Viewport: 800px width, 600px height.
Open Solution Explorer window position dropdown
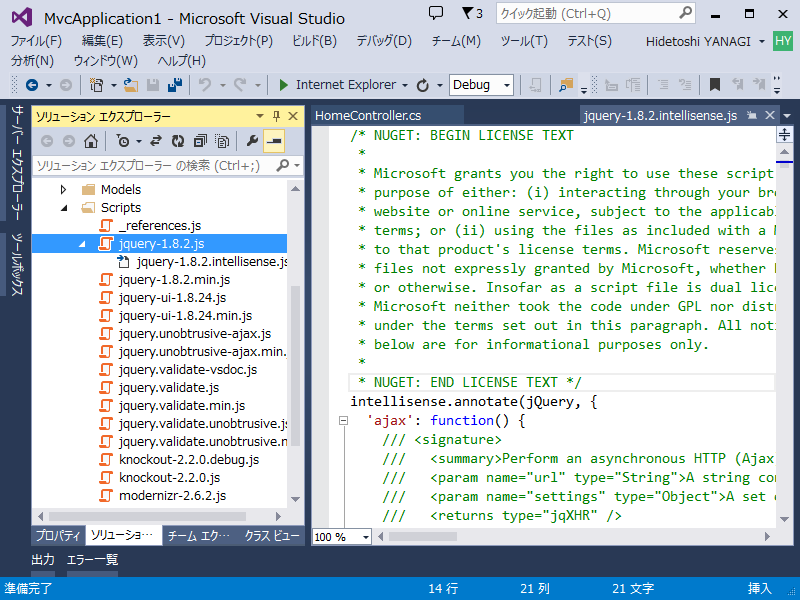point(260,116)
